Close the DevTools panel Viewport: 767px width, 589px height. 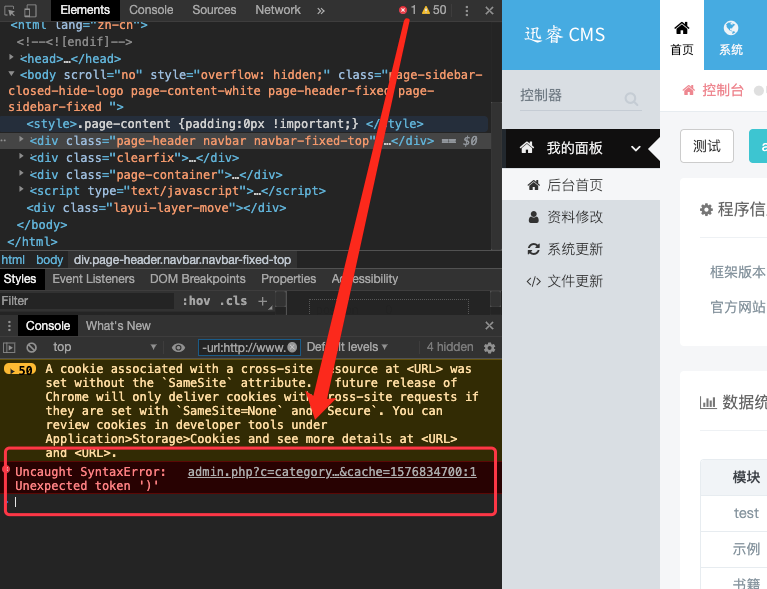coord(489,10)
